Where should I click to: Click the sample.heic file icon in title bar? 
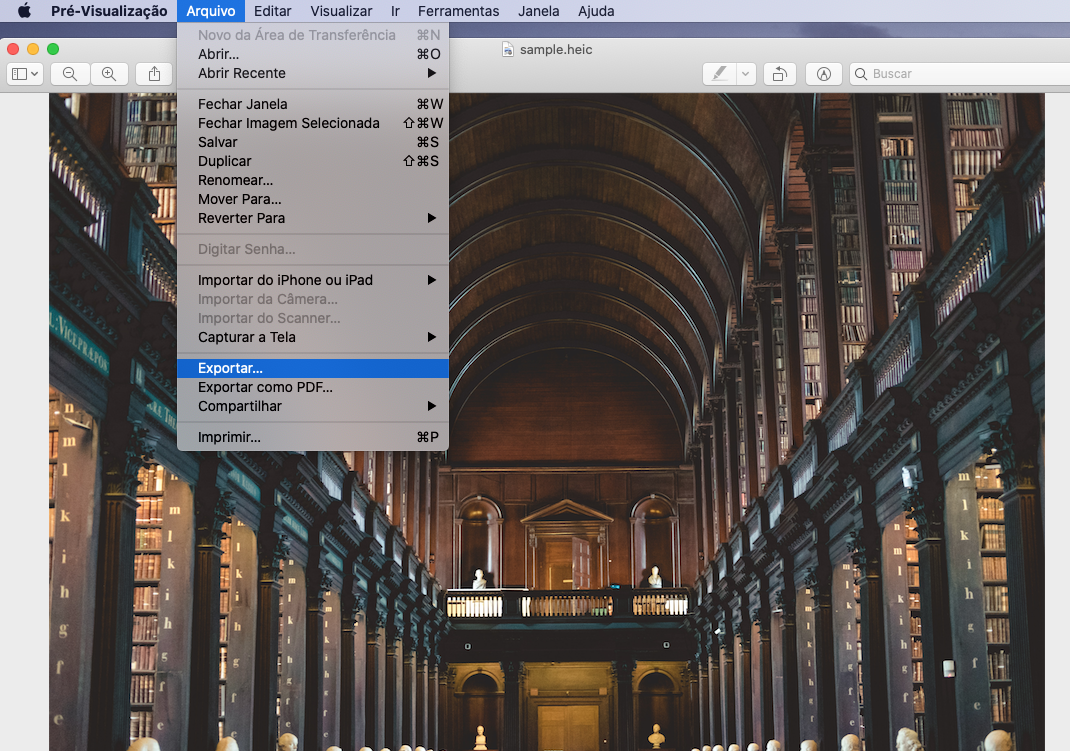point(507,49)
